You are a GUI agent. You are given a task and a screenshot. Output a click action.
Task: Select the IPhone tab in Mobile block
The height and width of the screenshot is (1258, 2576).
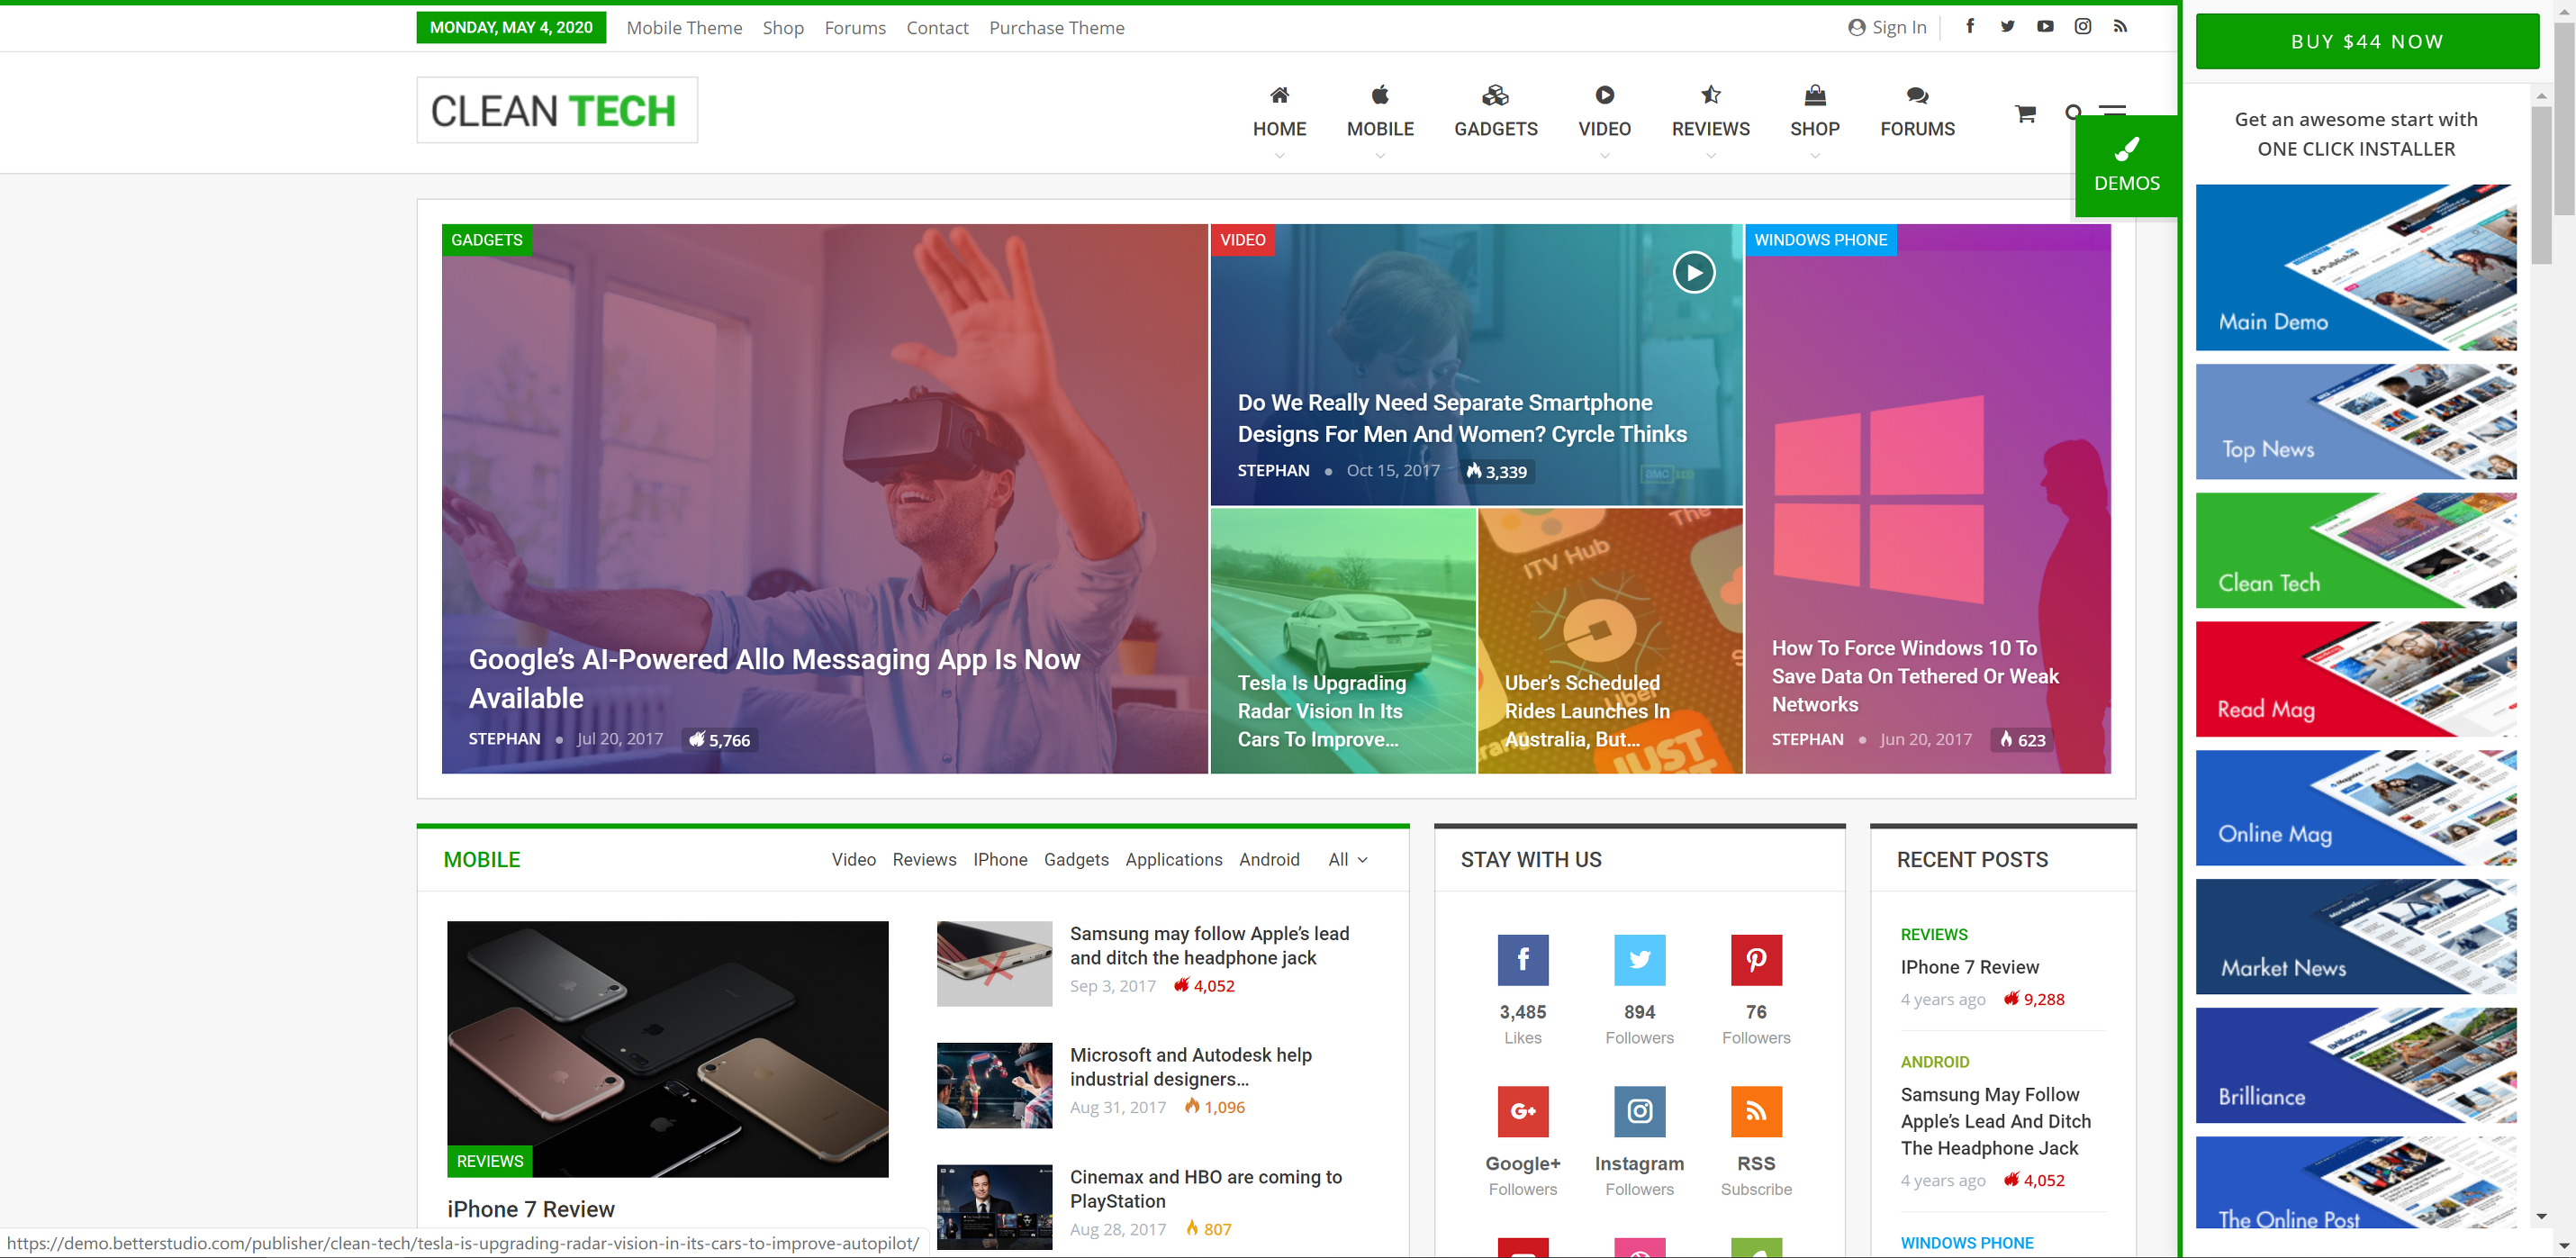1000,859
